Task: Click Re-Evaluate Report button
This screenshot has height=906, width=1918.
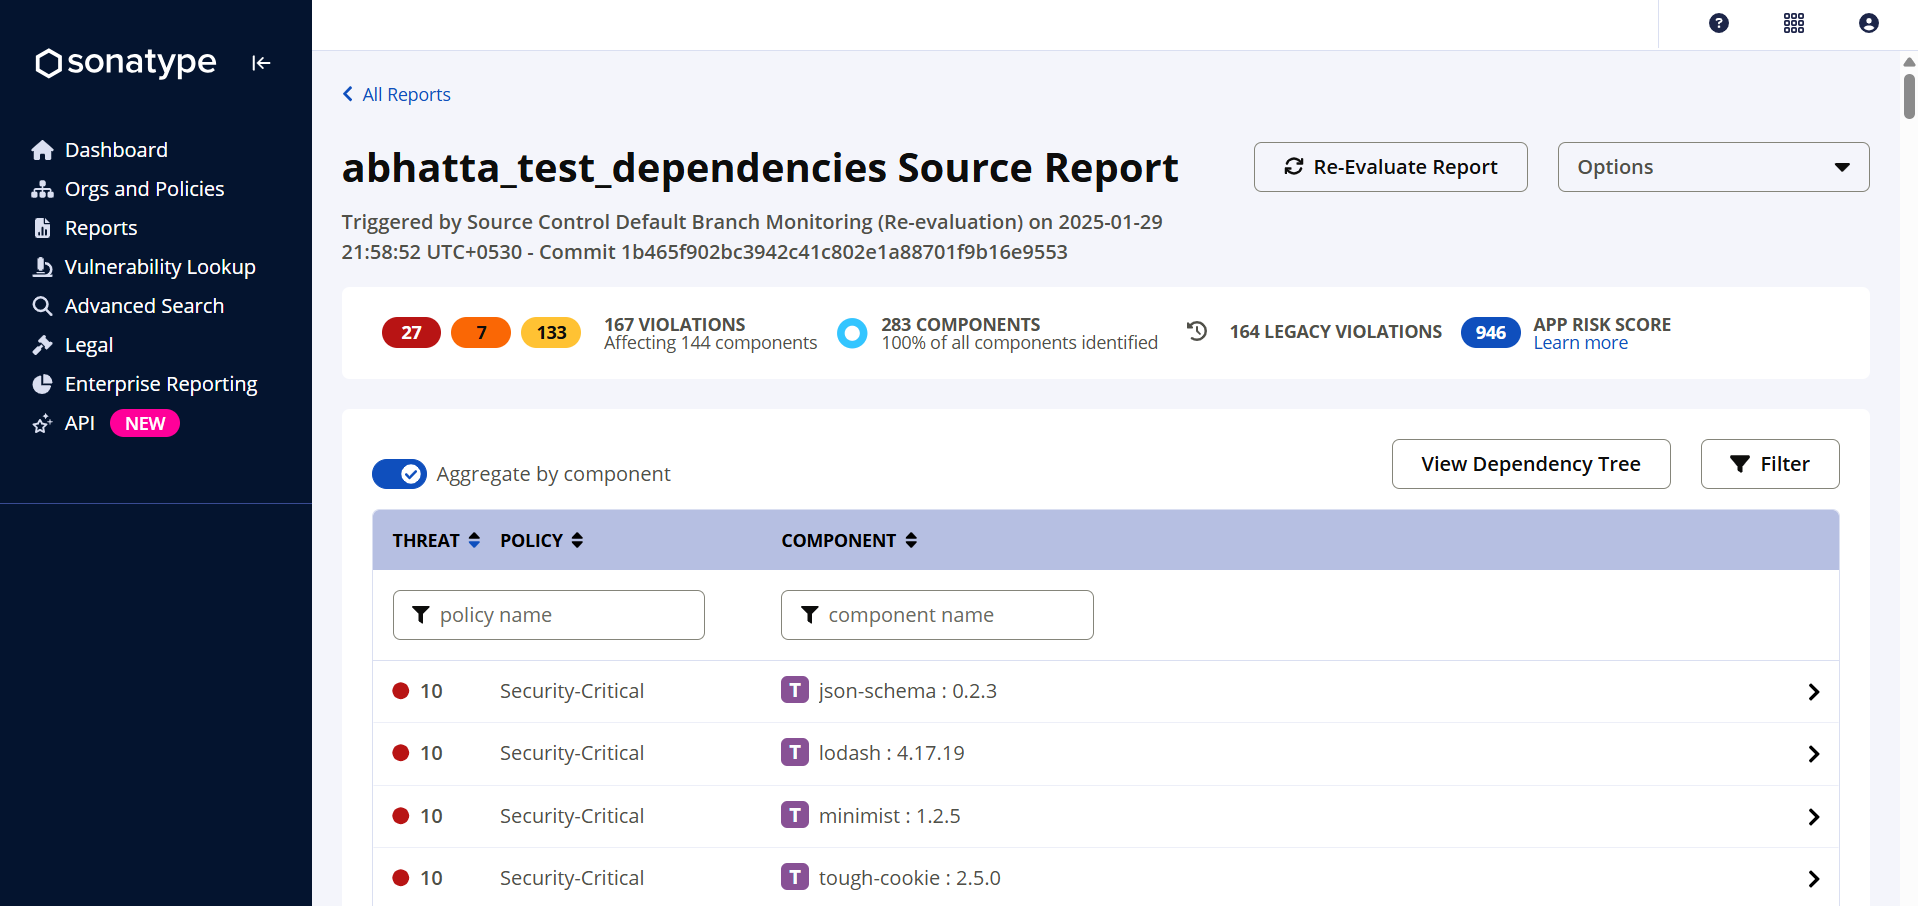Action: click(x=1390, y=167)
